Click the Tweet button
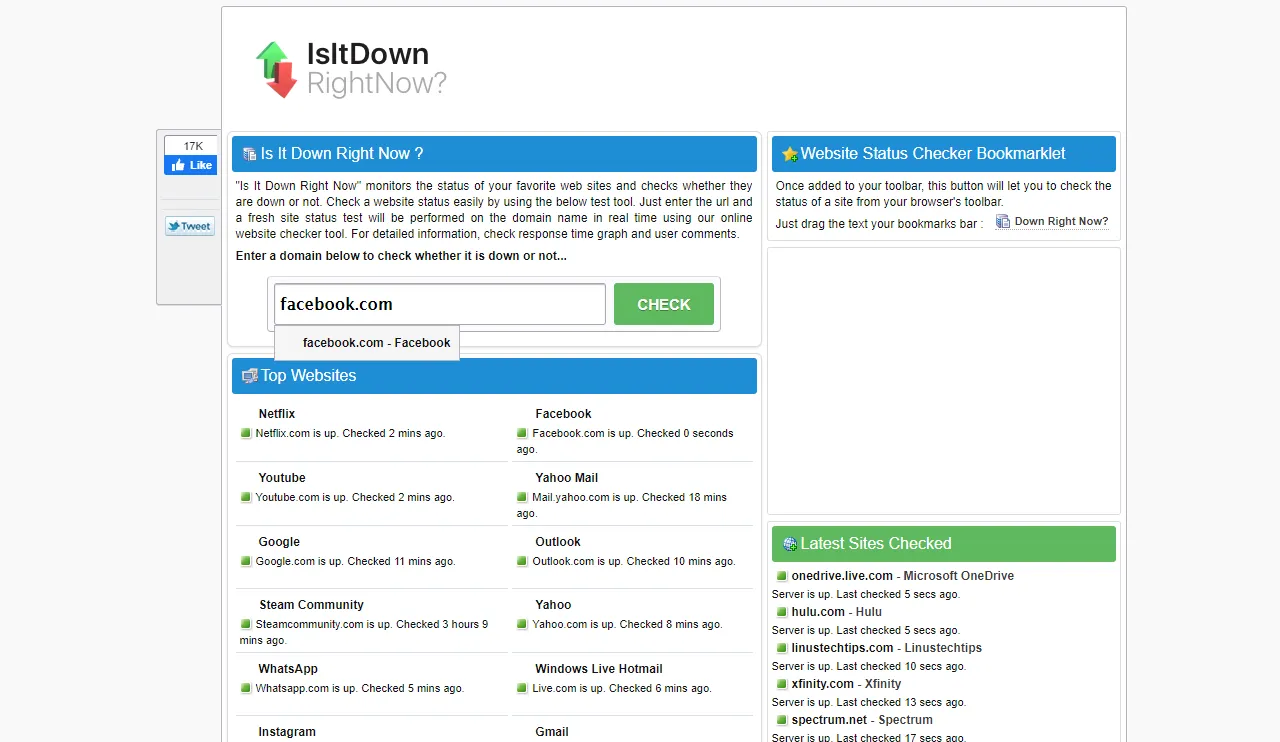Viewport: 1280px width, 742px height. (190, 226)
